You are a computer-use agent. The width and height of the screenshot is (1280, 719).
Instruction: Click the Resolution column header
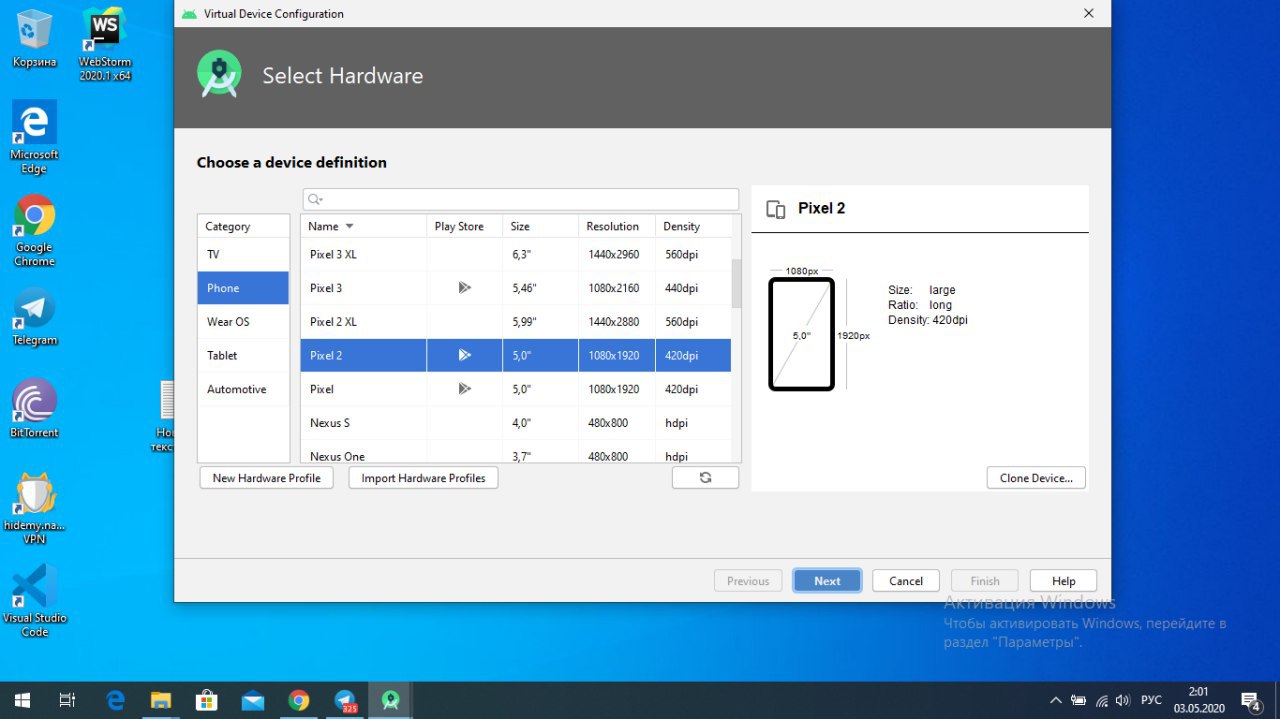pyautogui.click(x=612, y=227)
